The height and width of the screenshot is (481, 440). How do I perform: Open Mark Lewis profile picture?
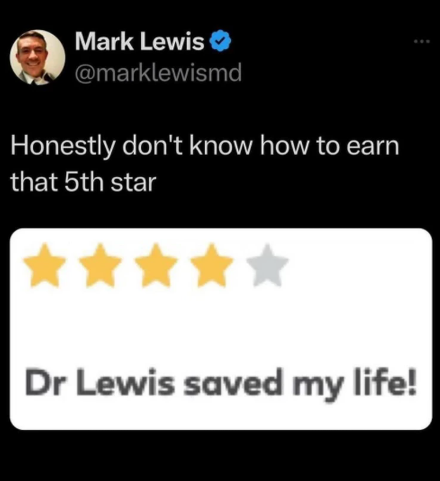pyautogui.click(x=37, y=58)
